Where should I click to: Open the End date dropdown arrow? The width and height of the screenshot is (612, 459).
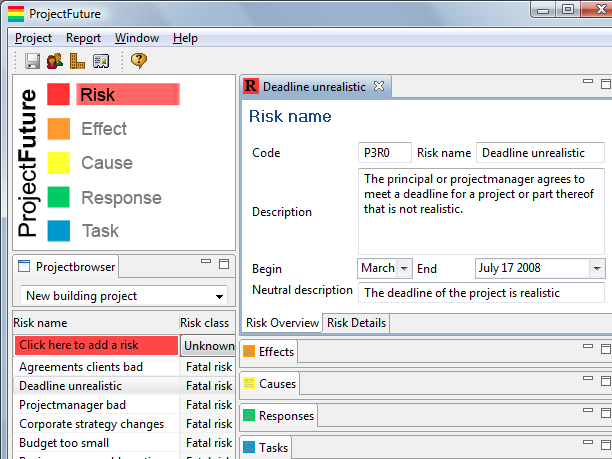click(x=597, y=268)
